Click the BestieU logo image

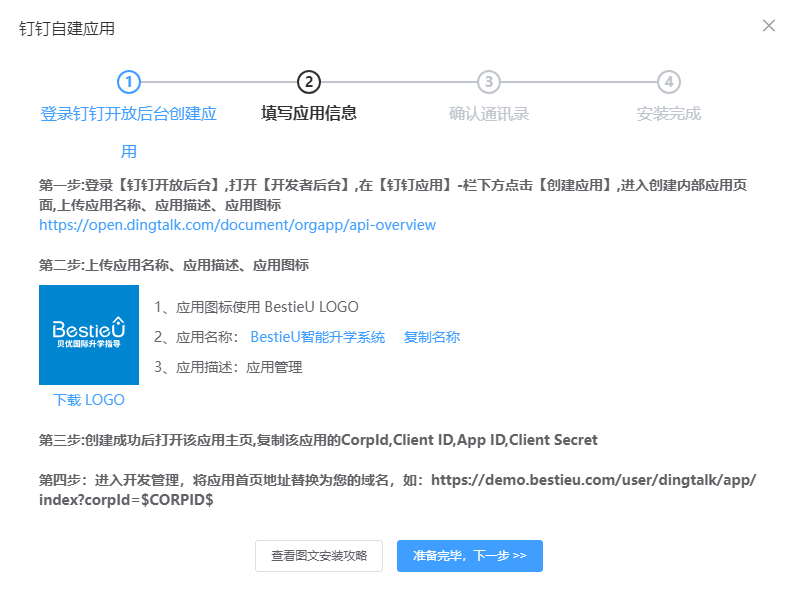pos(89,335)
